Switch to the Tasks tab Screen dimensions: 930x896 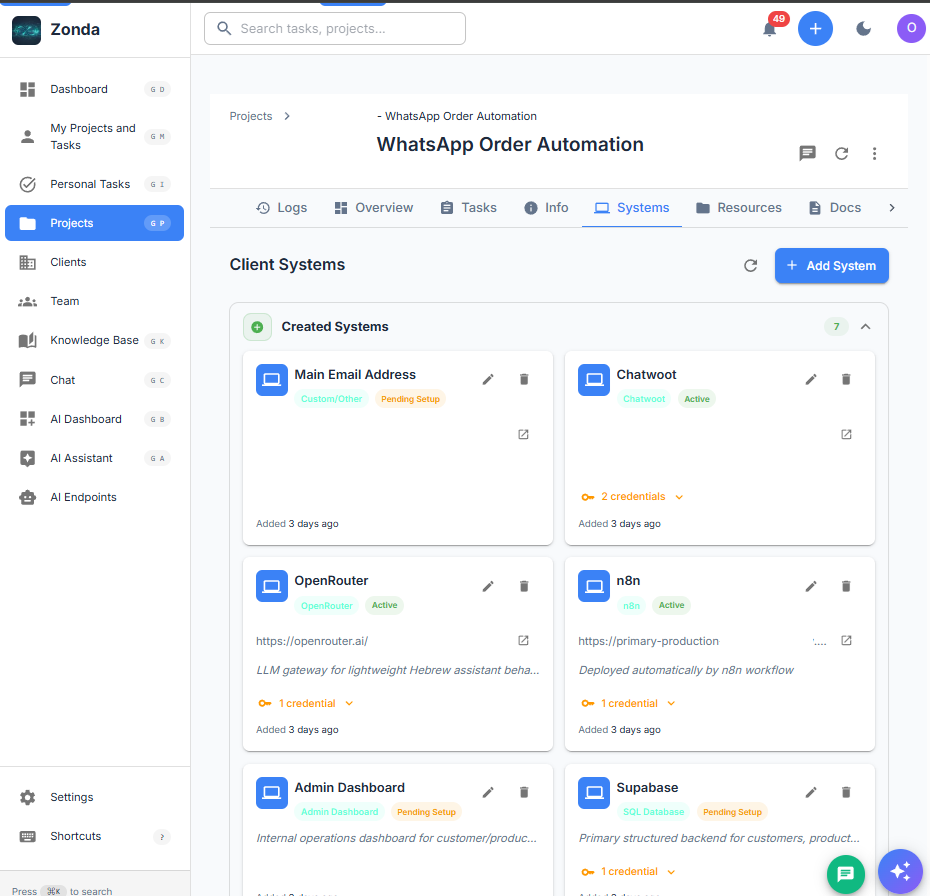point(469,208)
